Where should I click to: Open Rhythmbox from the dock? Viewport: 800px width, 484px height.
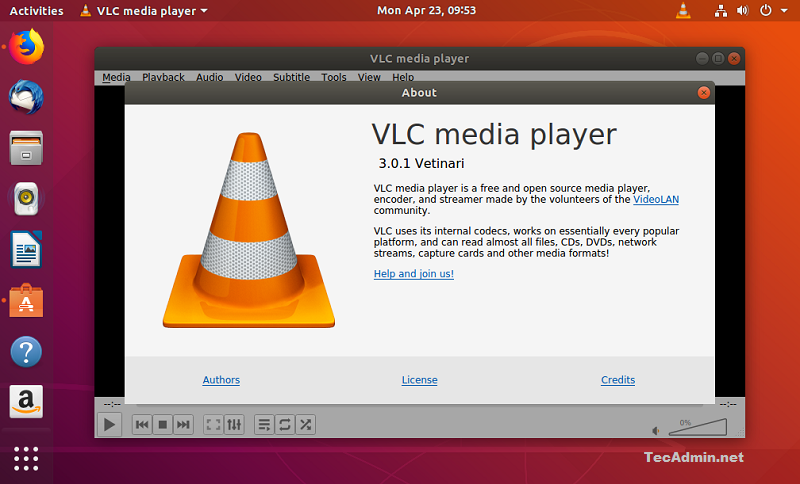[x=26, y=198]
